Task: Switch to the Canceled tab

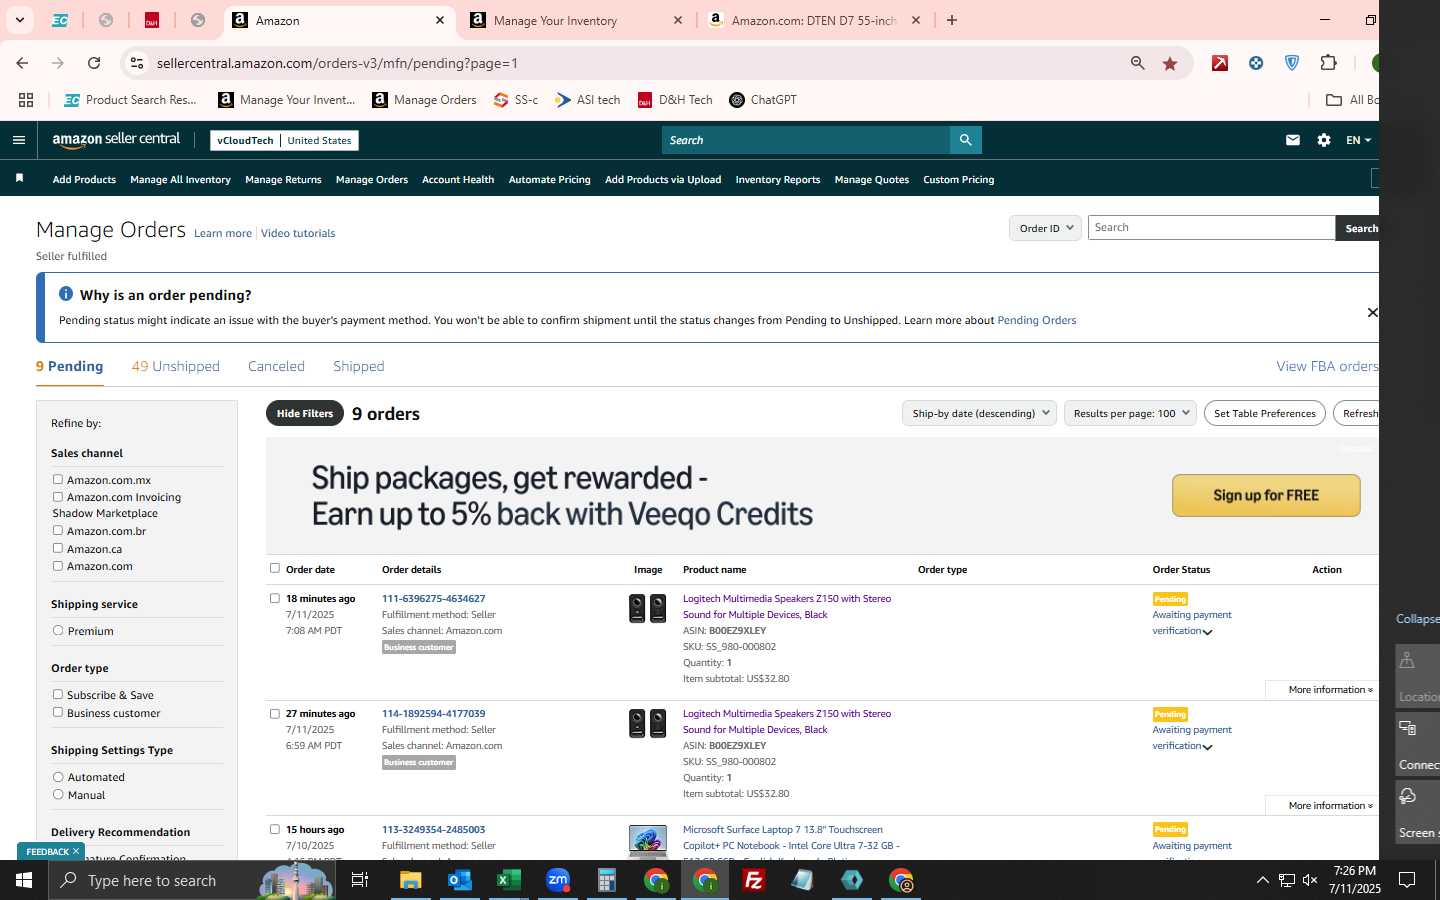Action: pos(276,366)
